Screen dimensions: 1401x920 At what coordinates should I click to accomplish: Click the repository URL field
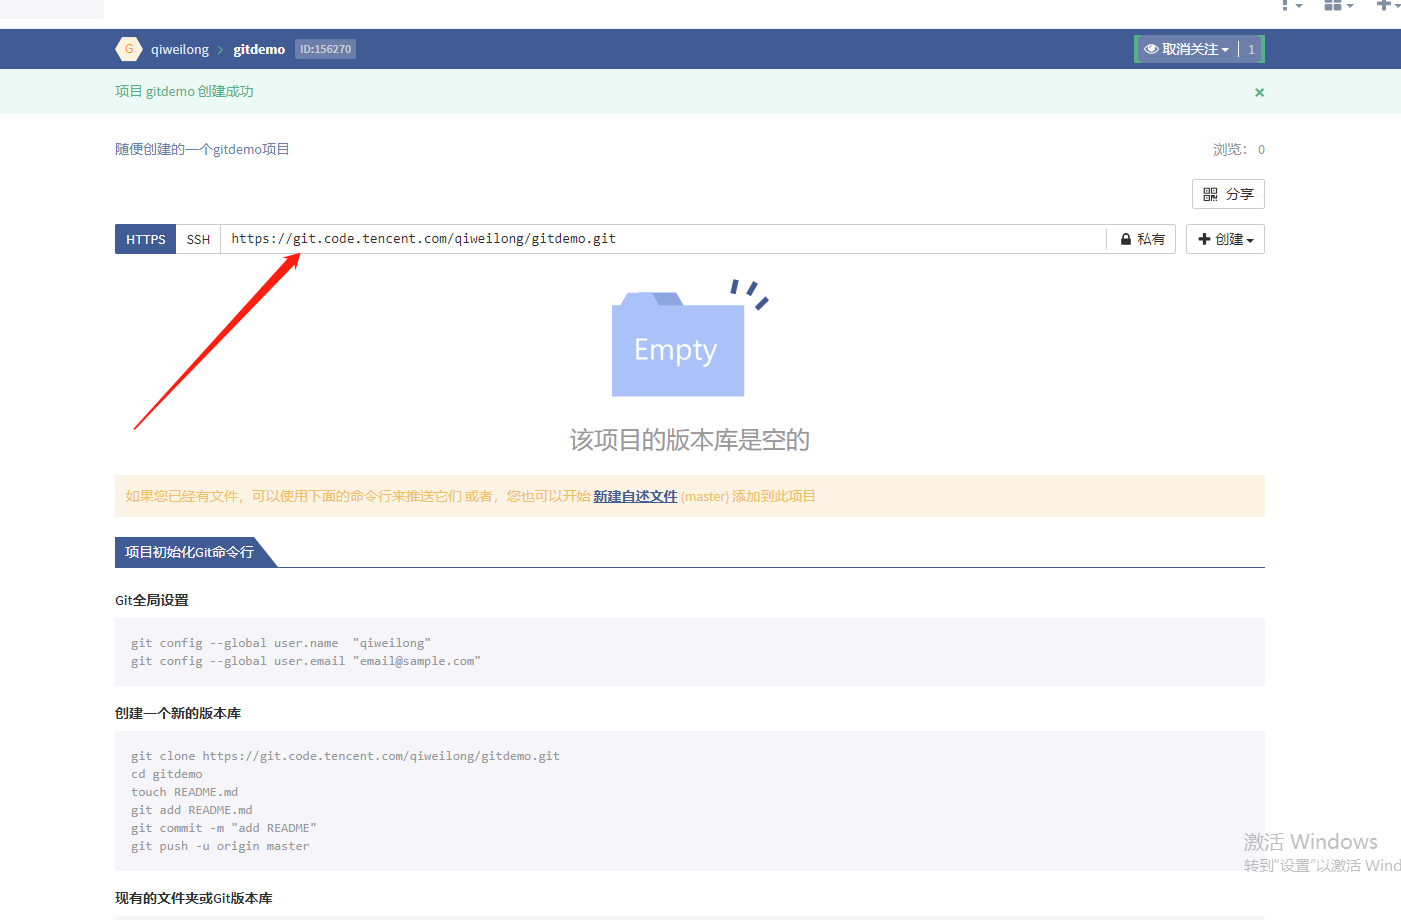[x=663, y=239]
